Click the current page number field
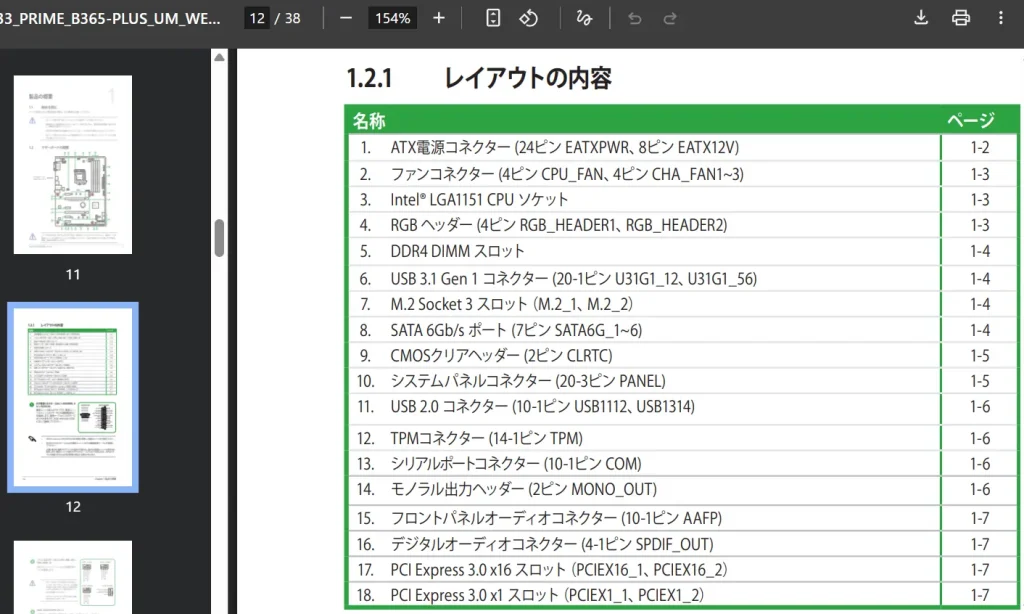Viewport: 1024px width, 614px height. 257,18
